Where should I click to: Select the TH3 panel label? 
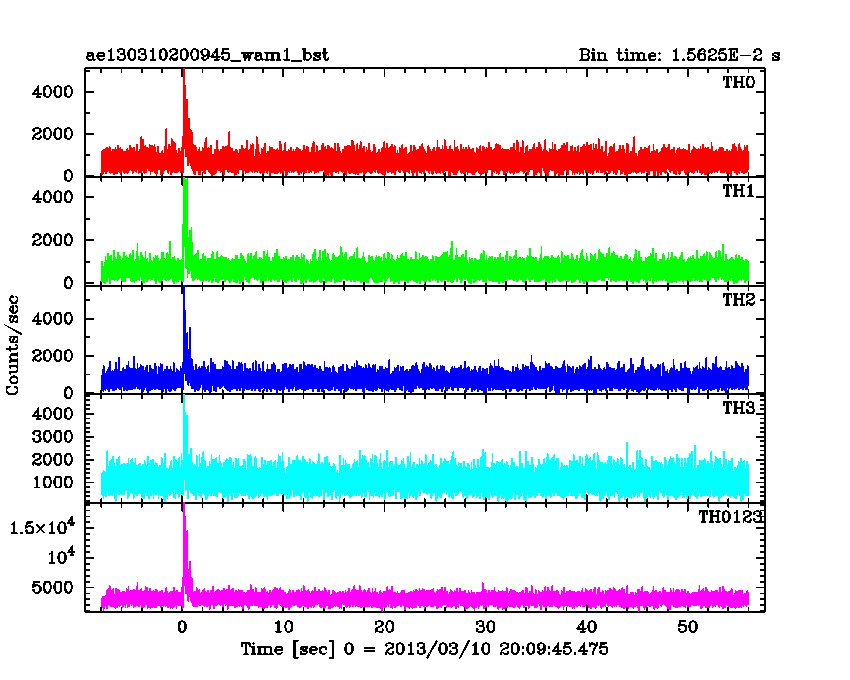pos(739,408)
